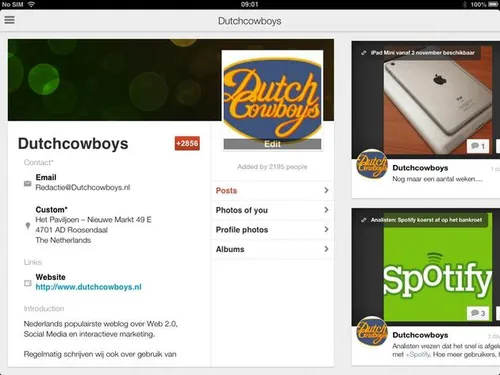Image resolution: width=500 pixels, height=375 pixels.
Task: Click the Het Paviljoen address text
Action: [93, 230]
